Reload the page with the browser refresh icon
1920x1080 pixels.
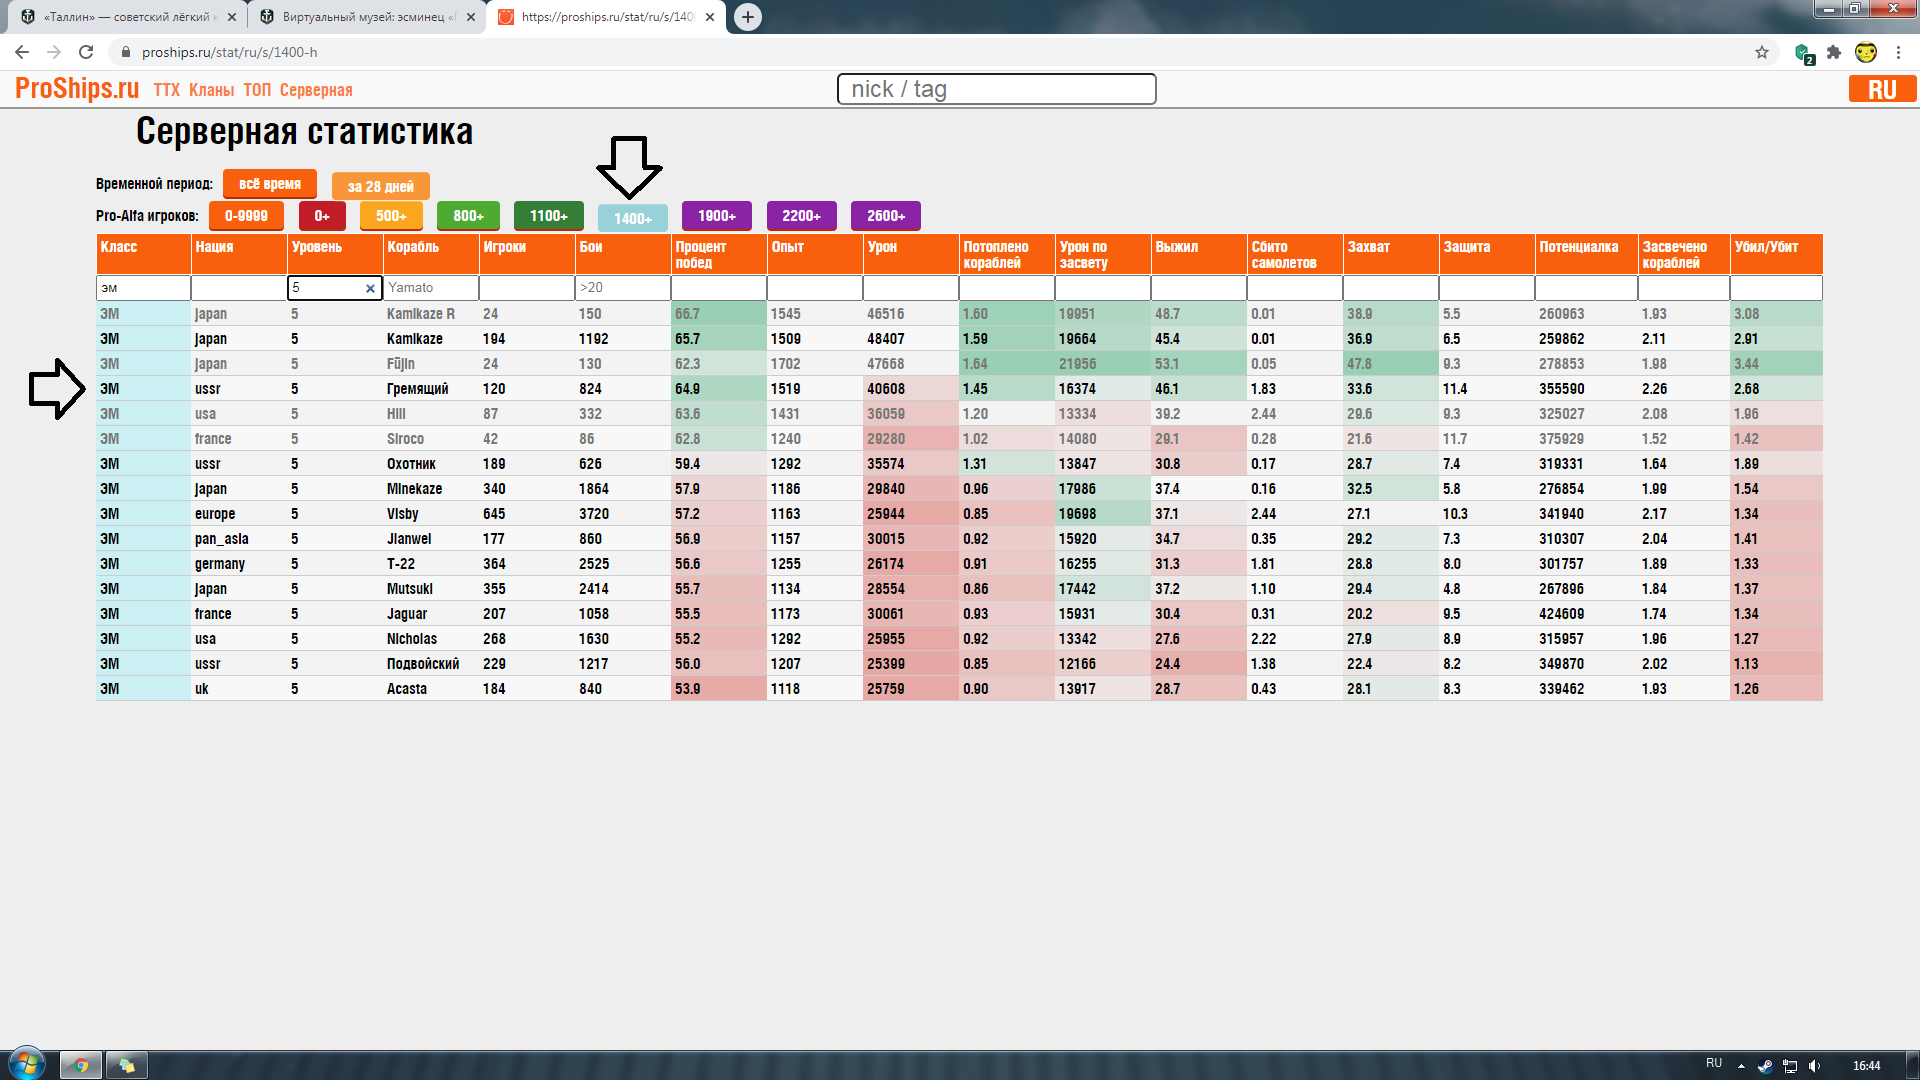(x=86, y=52)
